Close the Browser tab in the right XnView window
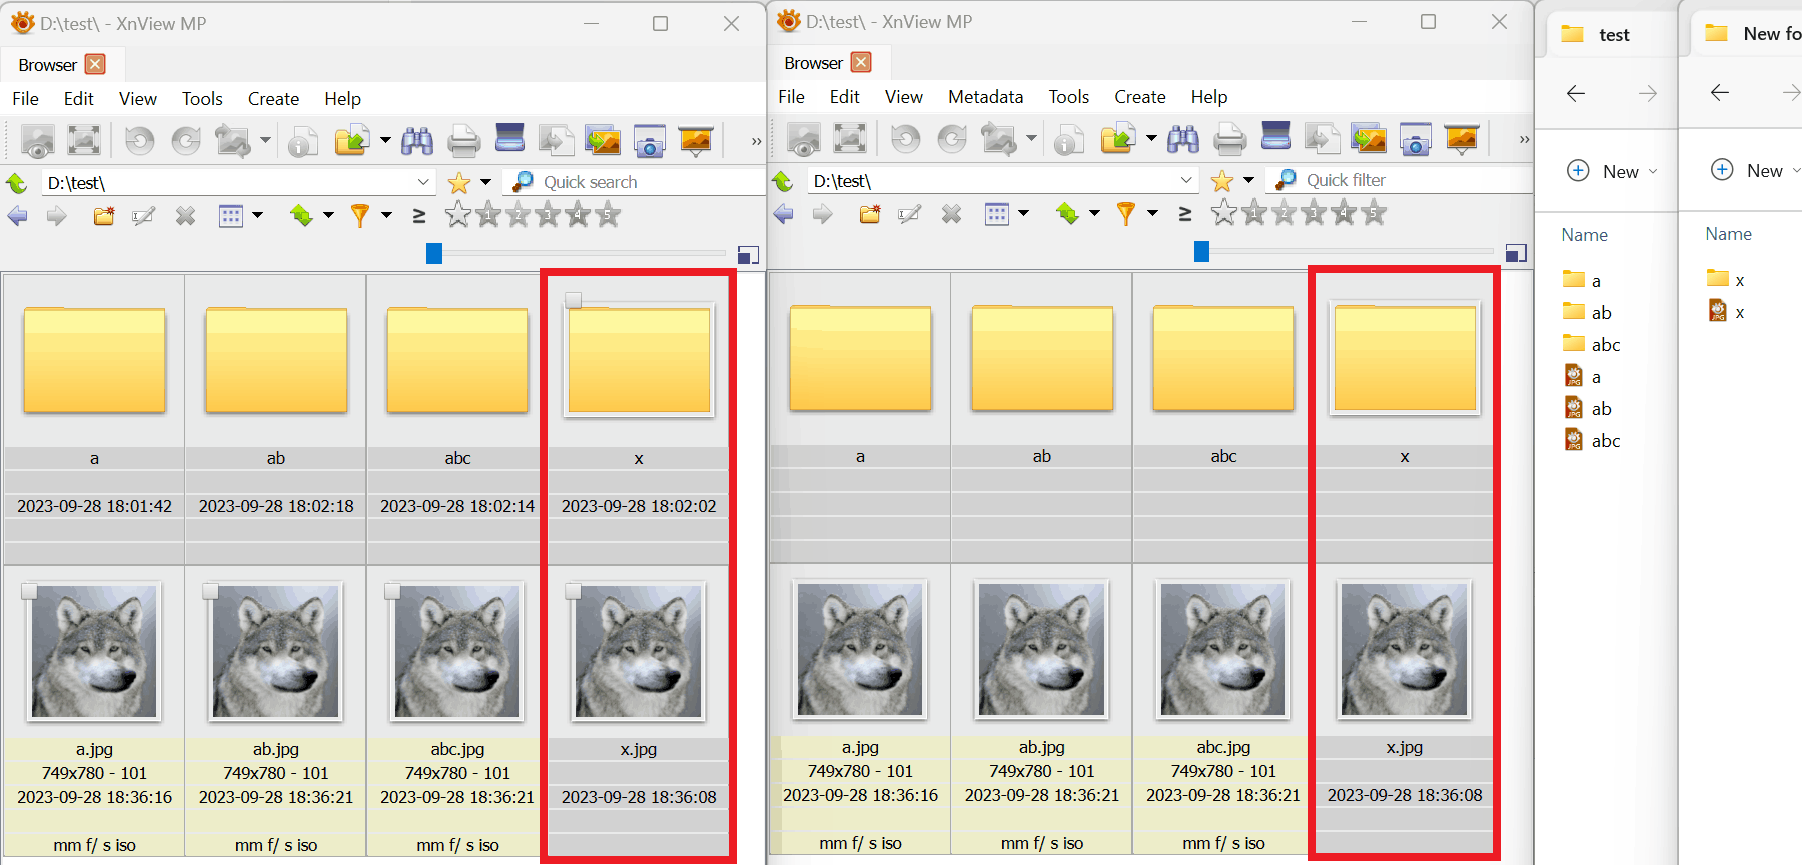The image size is (1802, 865). click(x=861, y=62)
